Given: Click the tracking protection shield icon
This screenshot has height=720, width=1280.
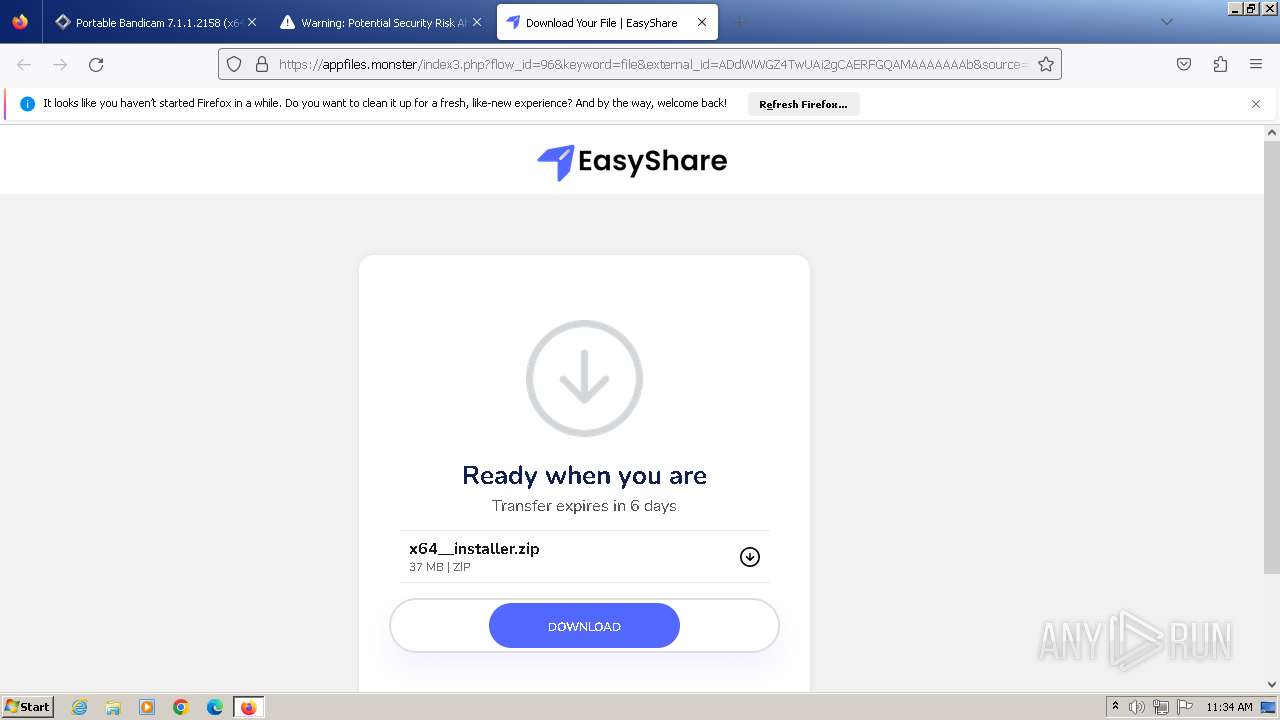Looking at the screenshot, I should pyautogui.click(x=234, y=64).
